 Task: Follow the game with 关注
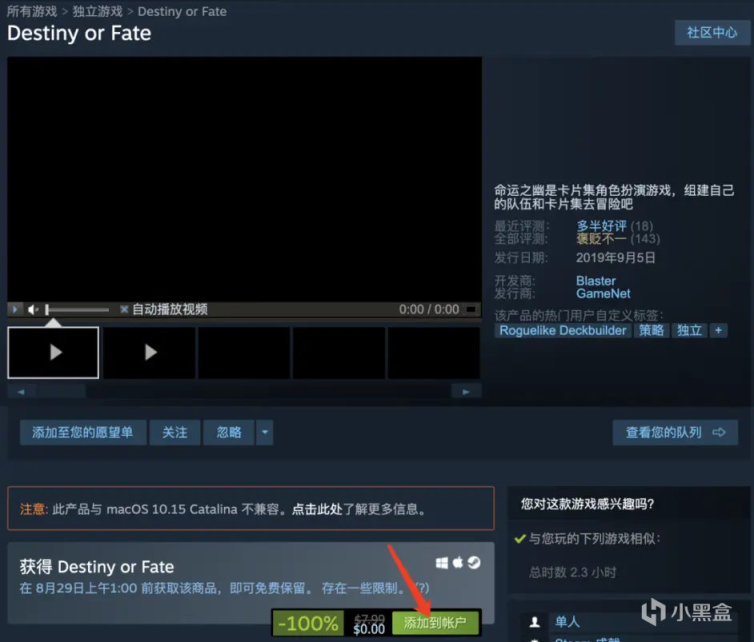click(175, 432)
